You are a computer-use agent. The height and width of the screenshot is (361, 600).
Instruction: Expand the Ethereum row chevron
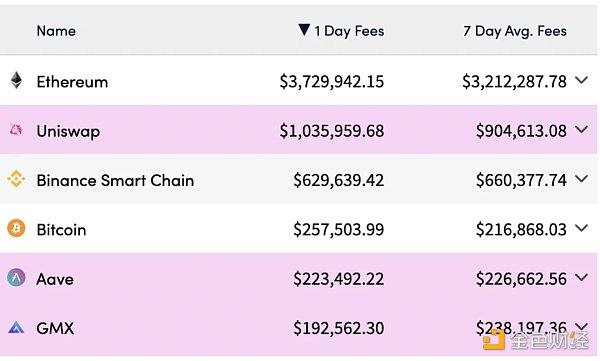coord(581,80)
